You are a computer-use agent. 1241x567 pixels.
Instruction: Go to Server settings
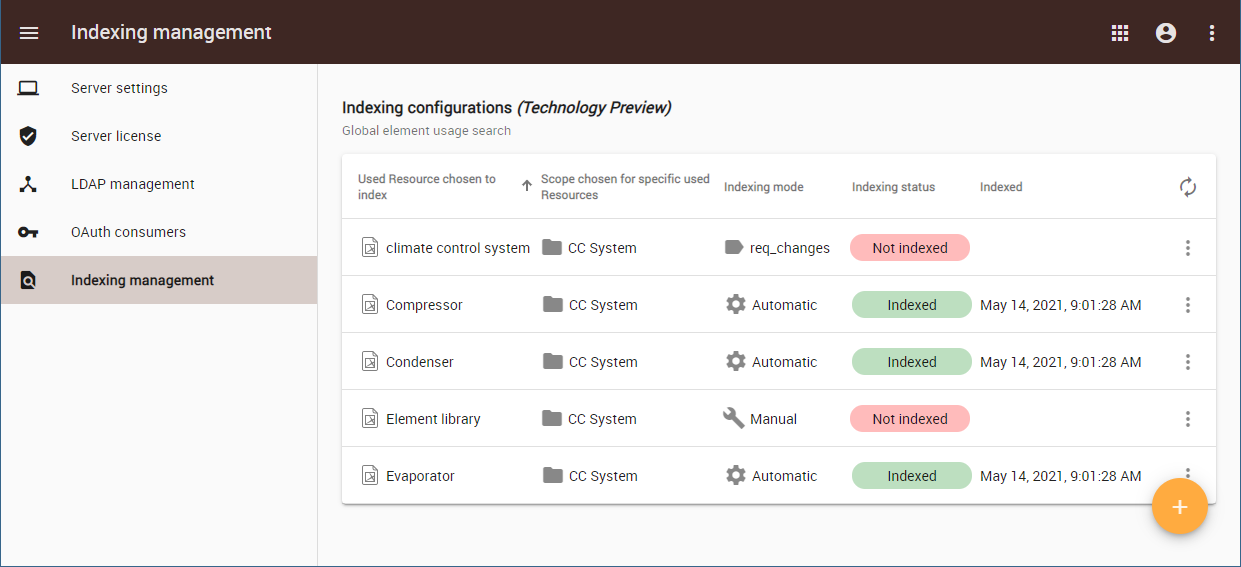[x=119, y=88]
